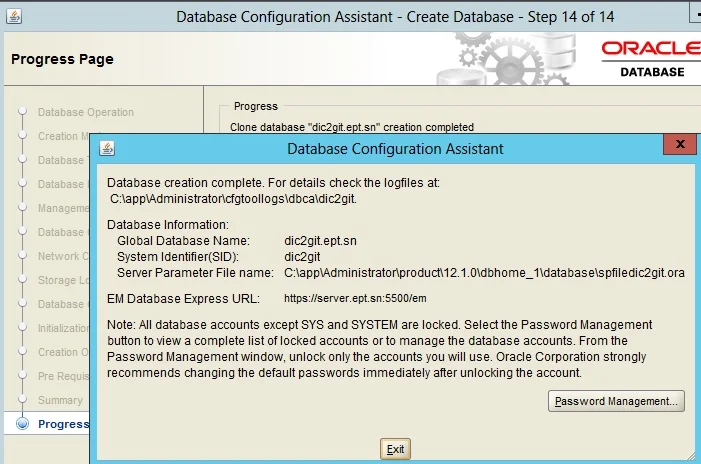Select the Network Configuration step
The image size is (701, 464).
point(63,256)
